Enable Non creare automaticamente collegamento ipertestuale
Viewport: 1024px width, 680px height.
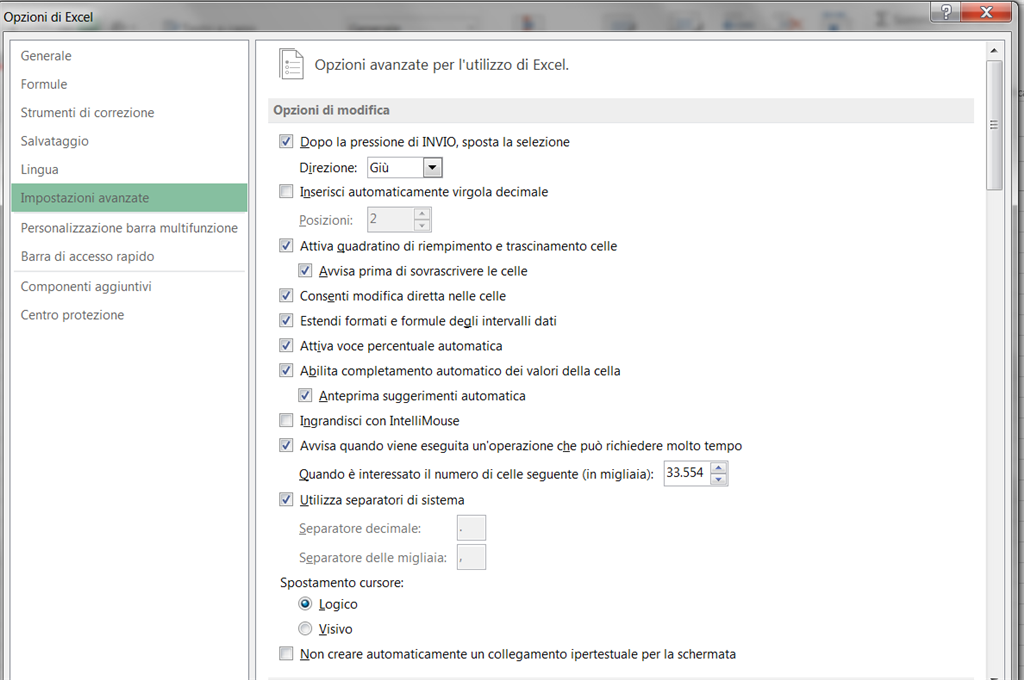point(286,653)
